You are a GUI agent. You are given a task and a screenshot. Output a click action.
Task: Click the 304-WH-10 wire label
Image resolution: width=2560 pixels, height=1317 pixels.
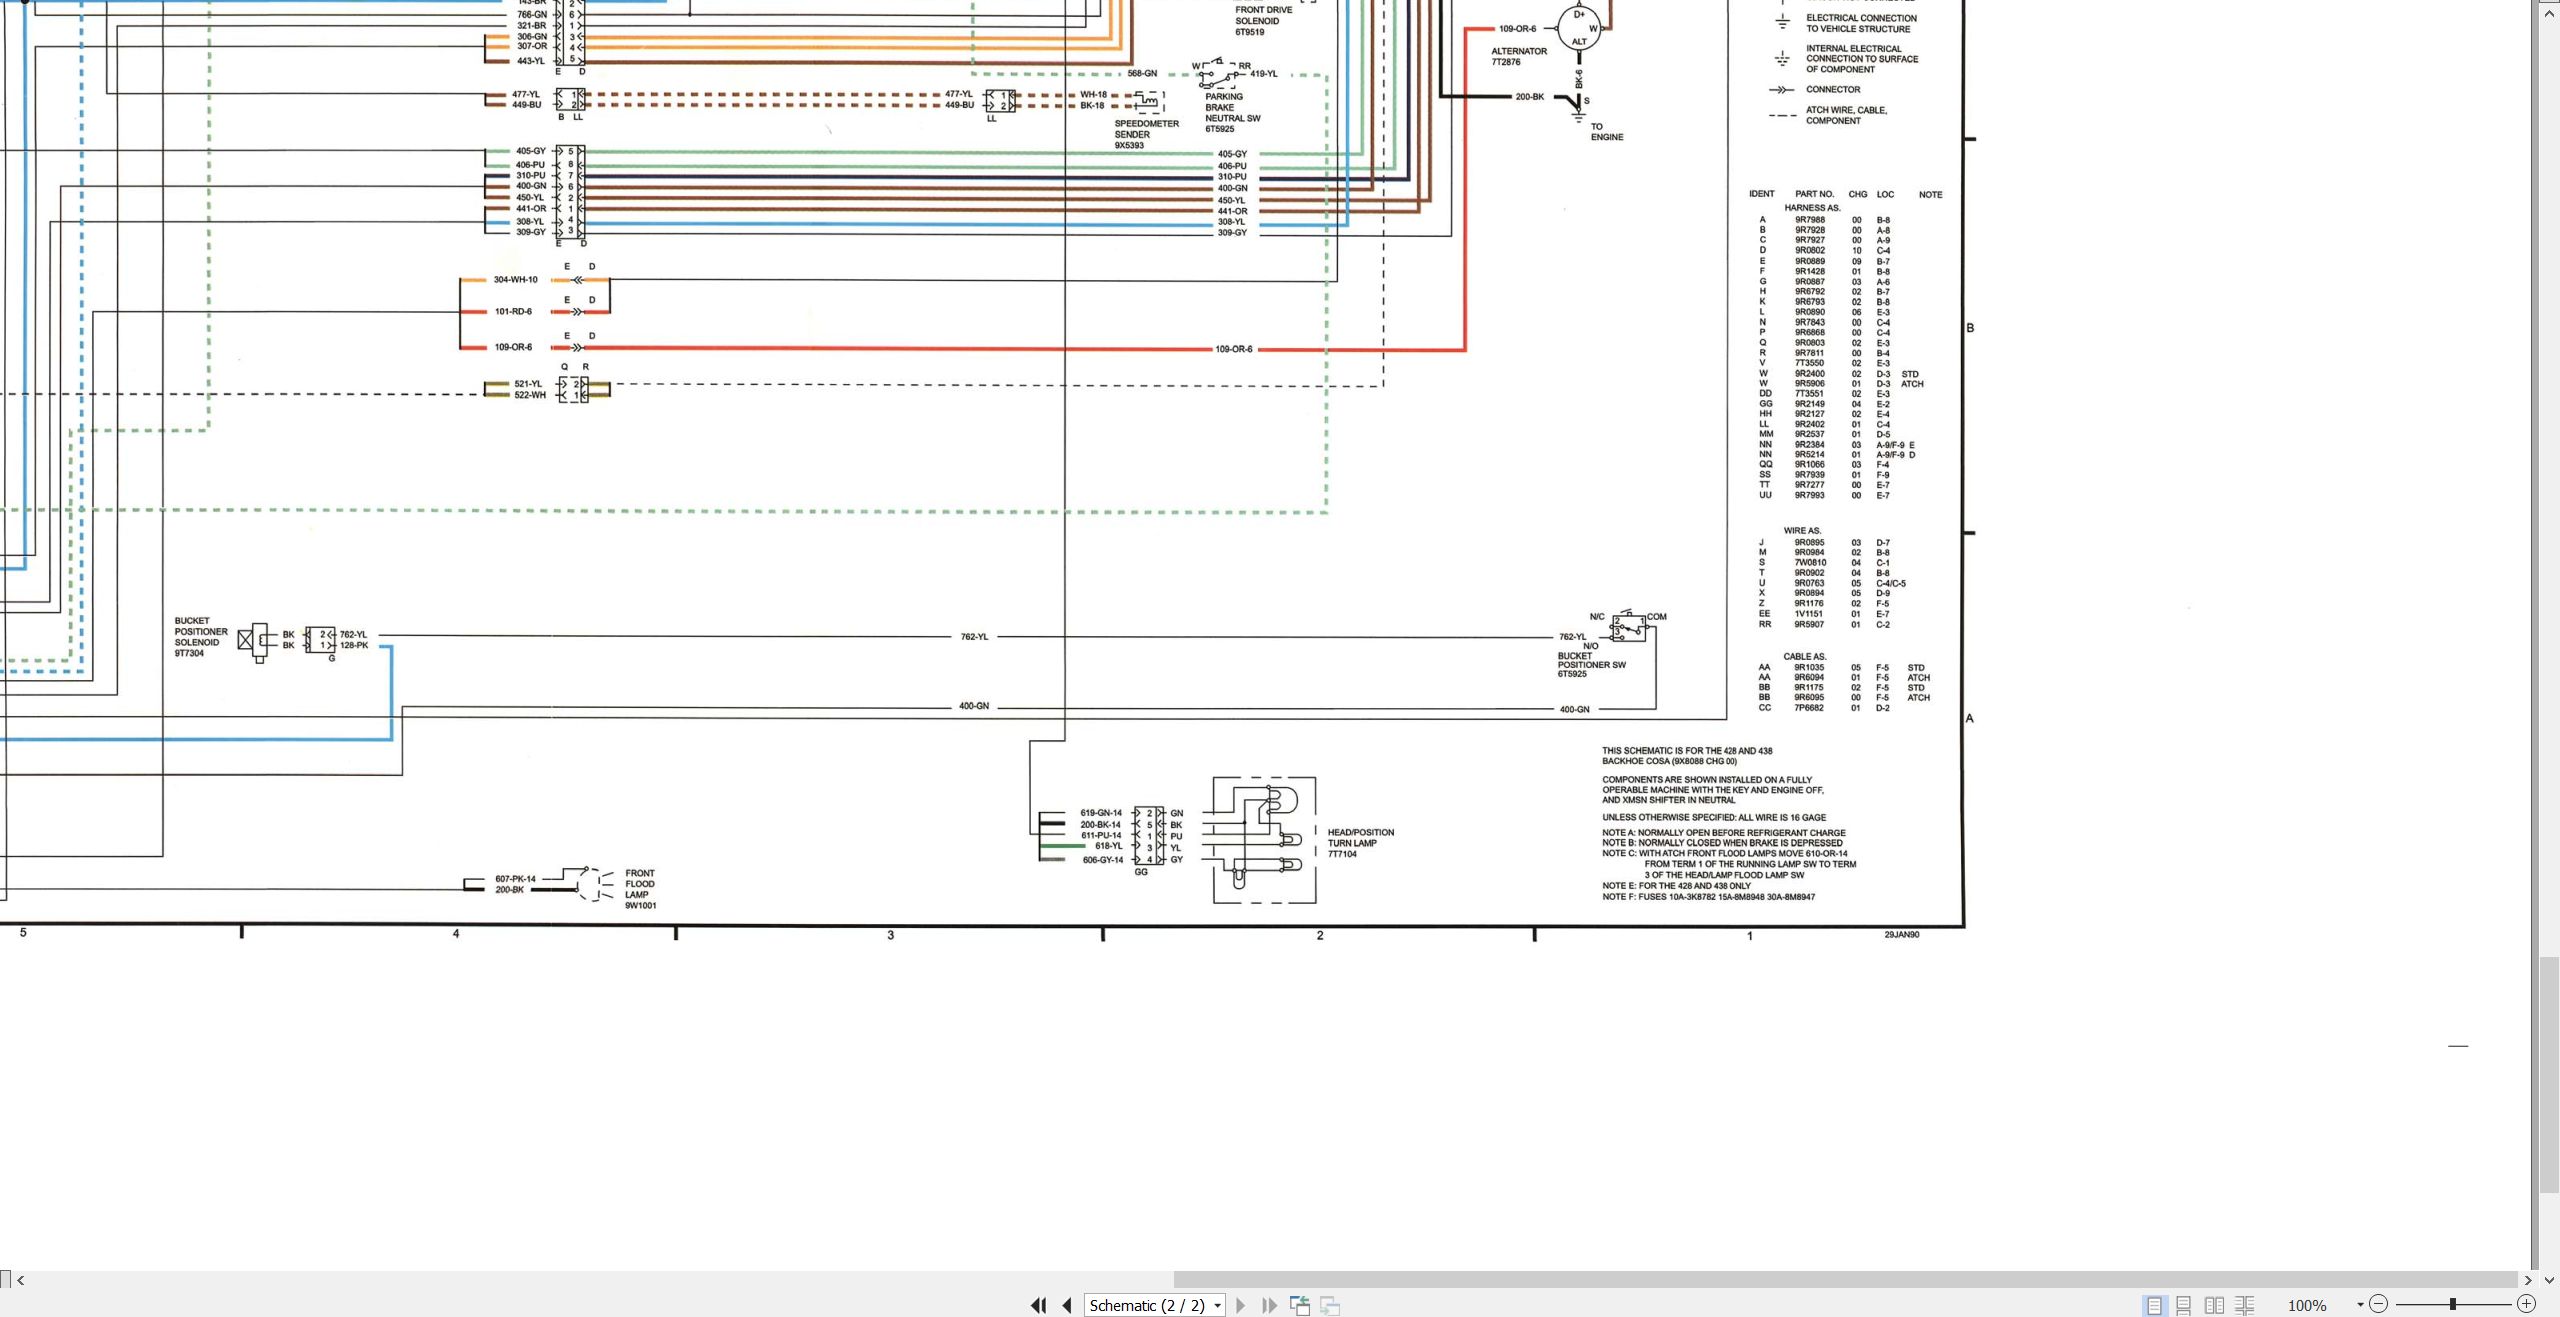pyautogui.click(x=515, y=280)
